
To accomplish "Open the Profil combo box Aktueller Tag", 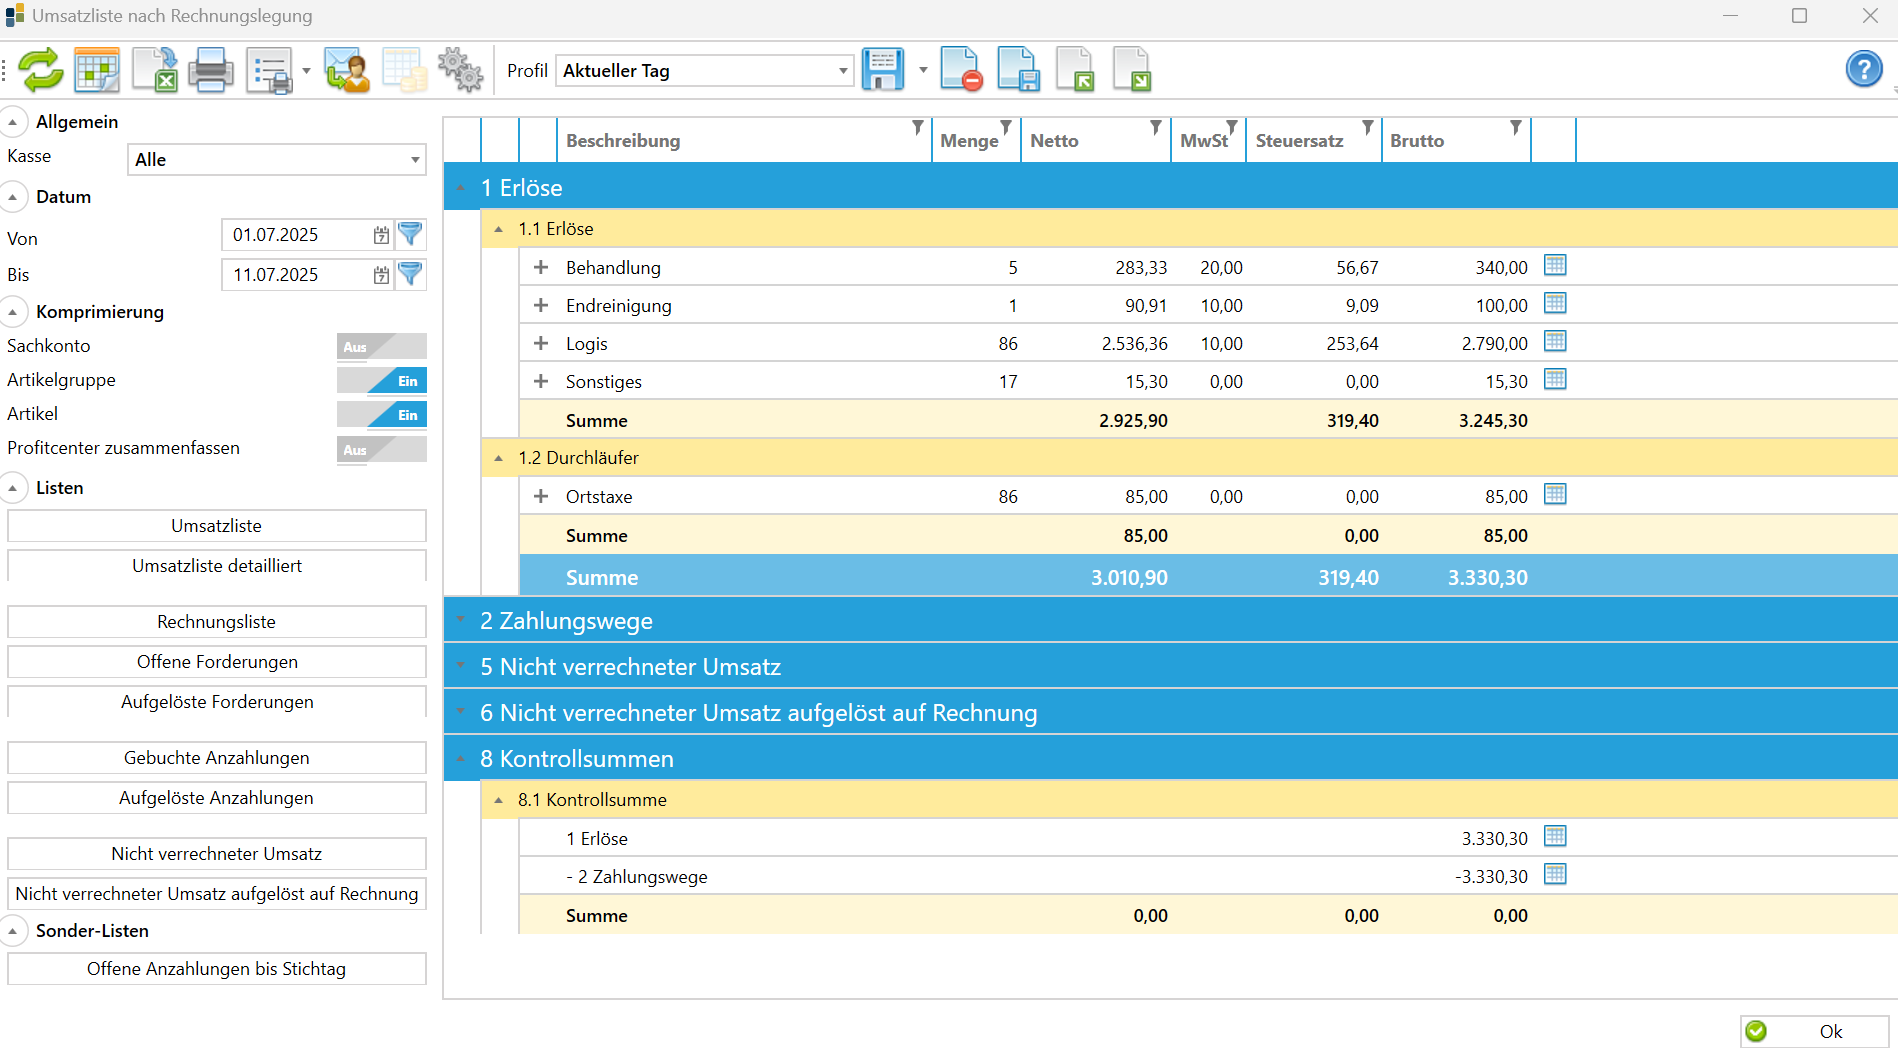I will [704, 71].
